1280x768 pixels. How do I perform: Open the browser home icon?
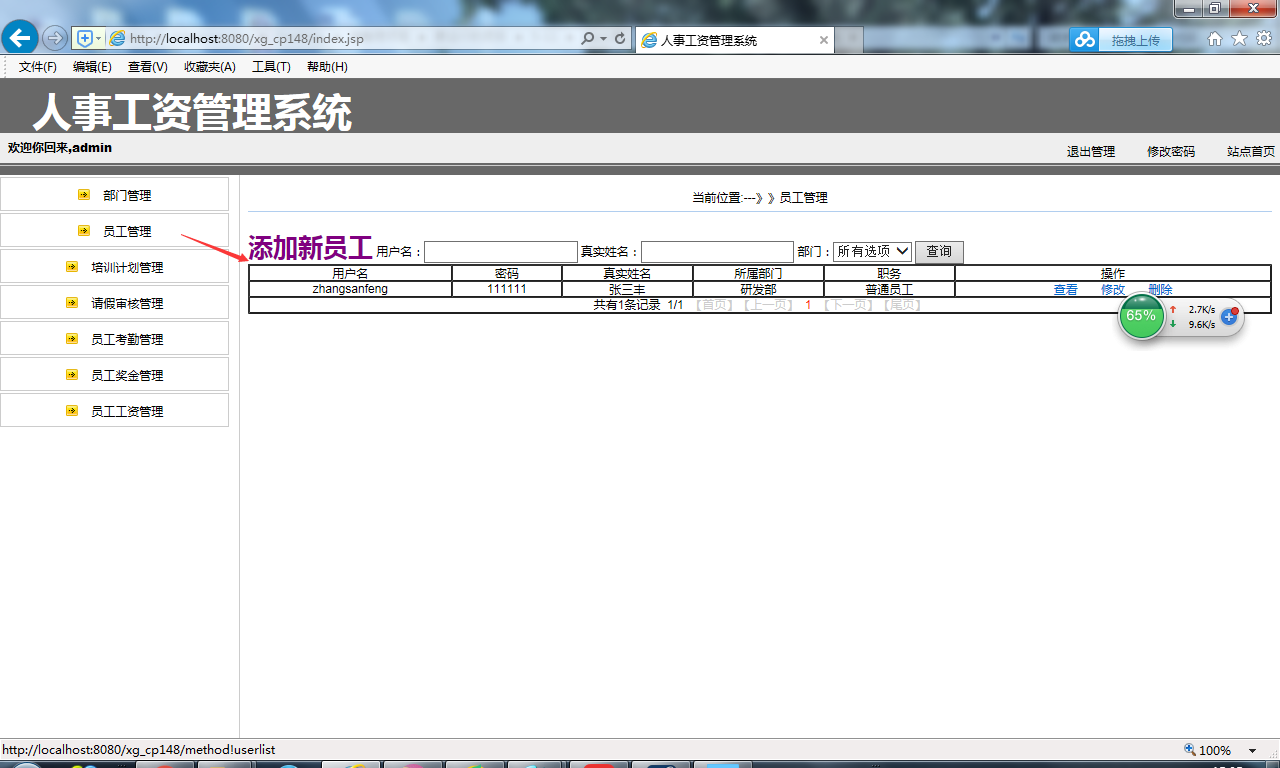point(1215,38)
